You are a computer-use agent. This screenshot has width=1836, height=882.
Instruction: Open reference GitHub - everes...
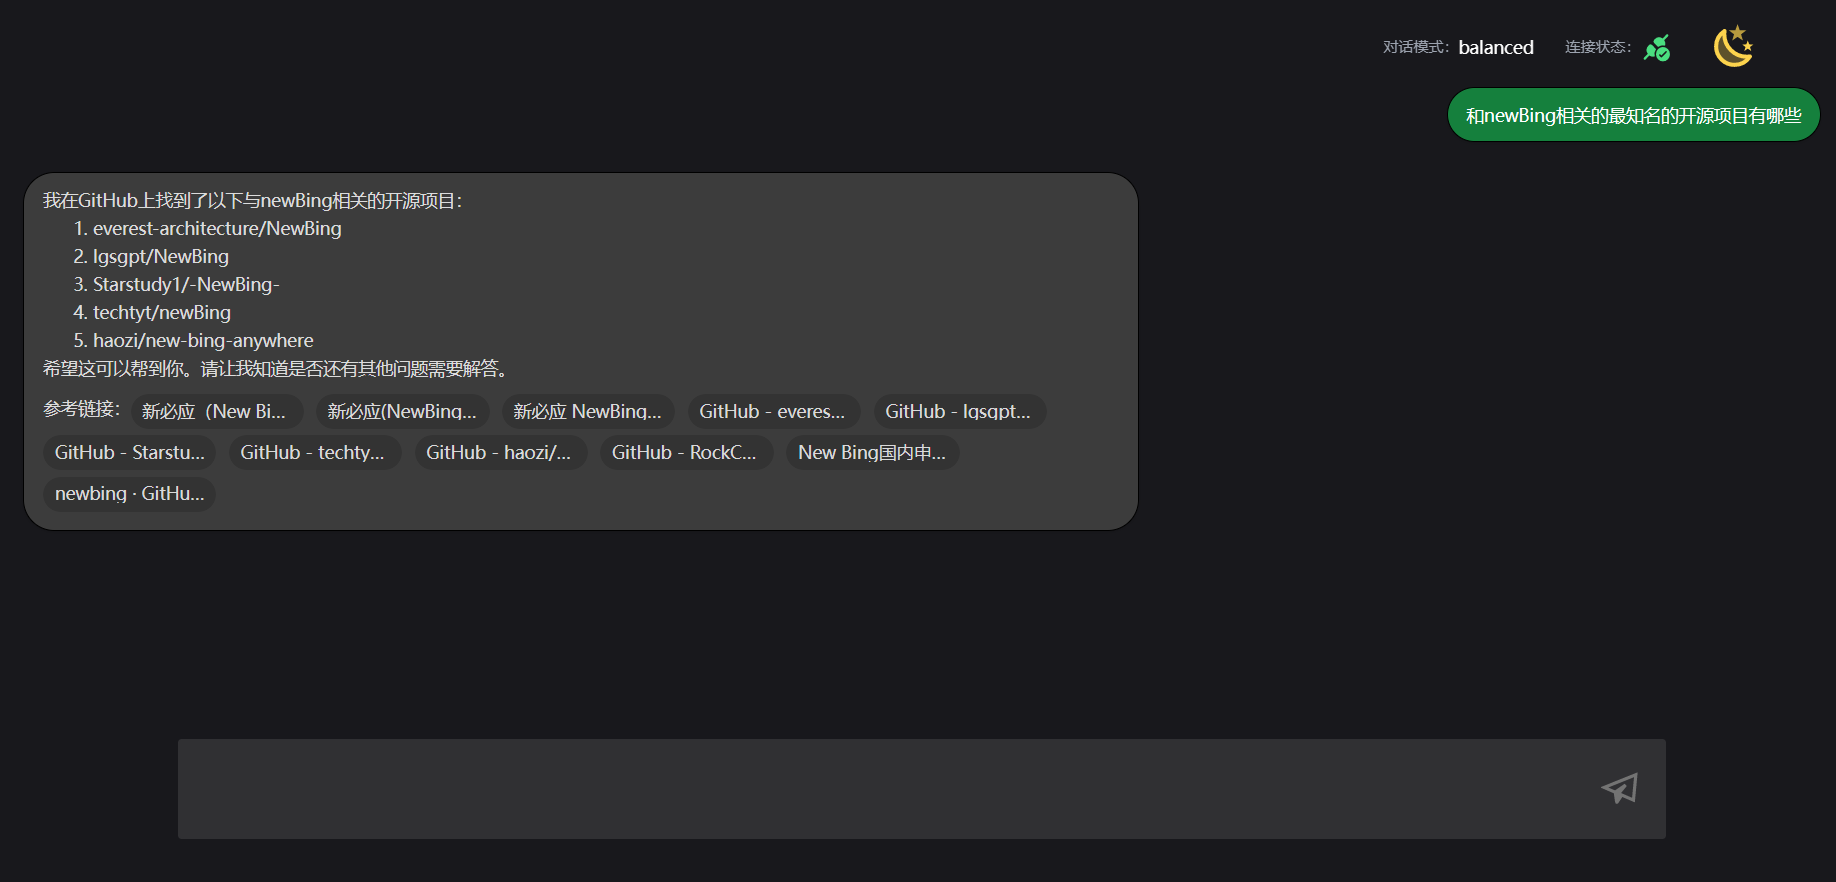click(773, 411)
